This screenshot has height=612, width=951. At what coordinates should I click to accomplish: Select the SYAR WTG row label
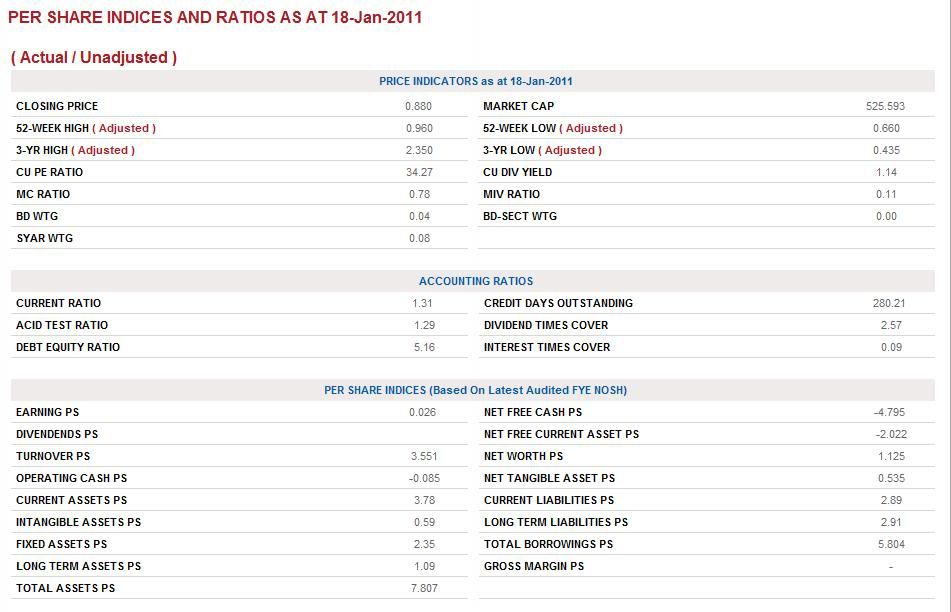[x=44, y=238]
